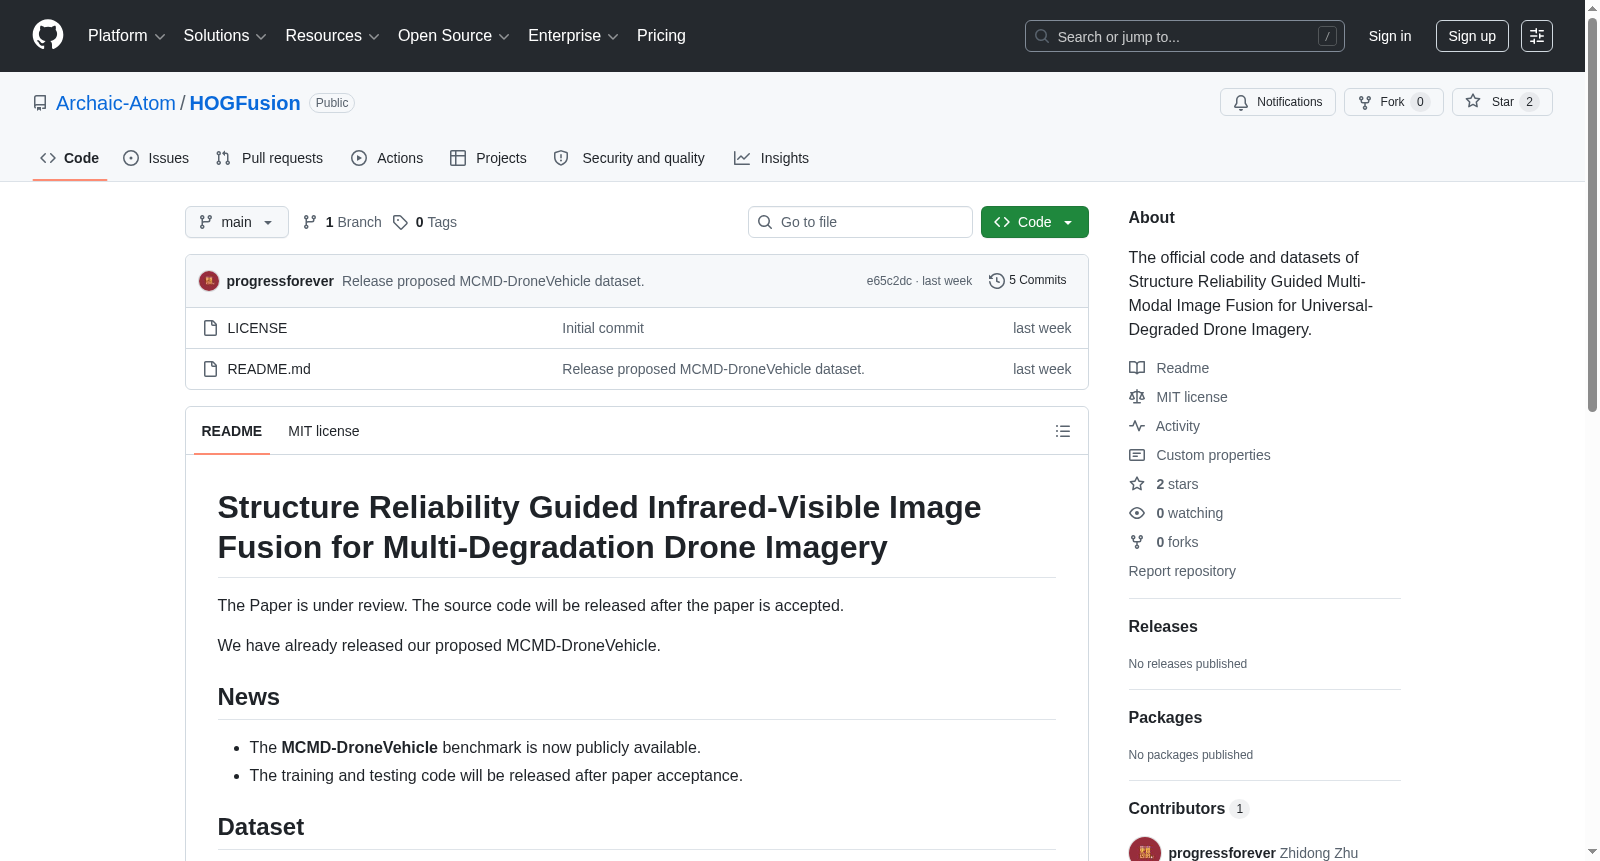
Task: Click the LICENSE file icon
Action: 210,328
